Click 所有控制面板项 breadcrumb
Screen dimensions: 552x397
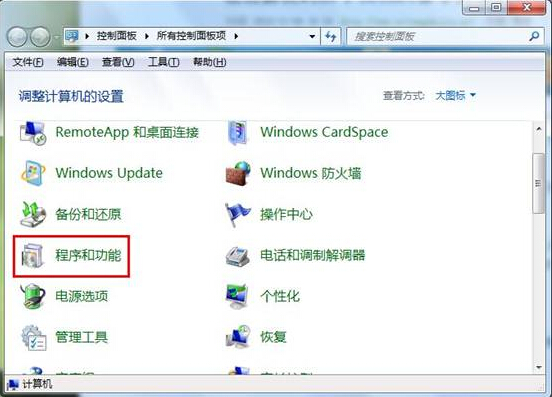point(191,36)
